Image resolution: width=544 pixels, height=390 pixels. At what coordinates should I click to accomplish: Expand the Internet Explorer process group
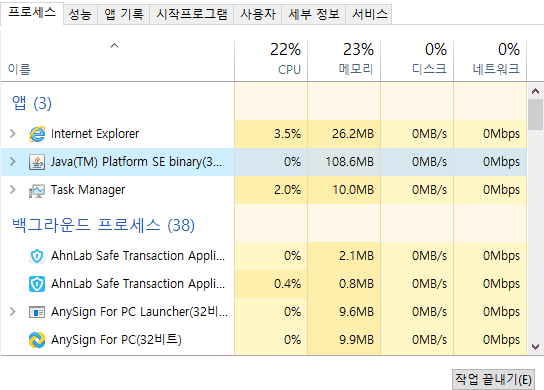click(13, 134)
